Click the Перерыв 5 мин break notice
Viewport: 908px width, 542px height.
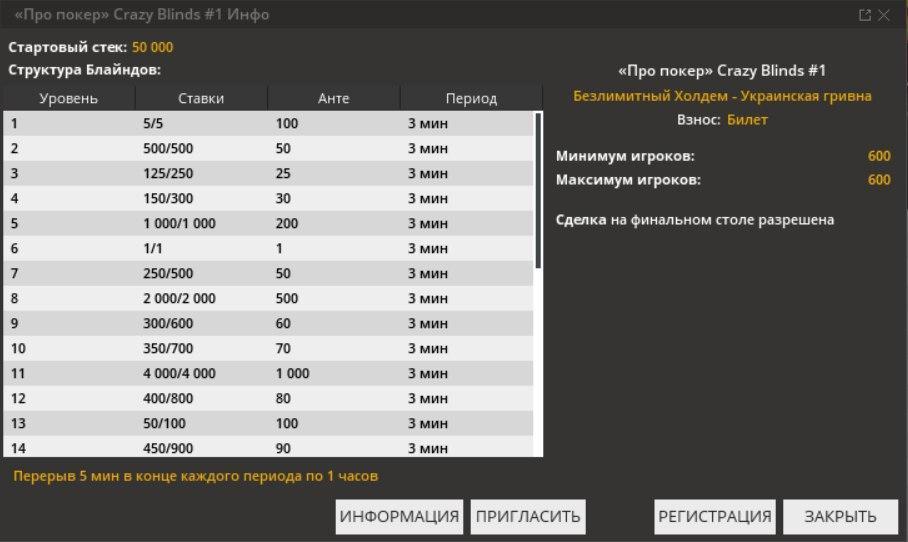click(x=196, y=476)
